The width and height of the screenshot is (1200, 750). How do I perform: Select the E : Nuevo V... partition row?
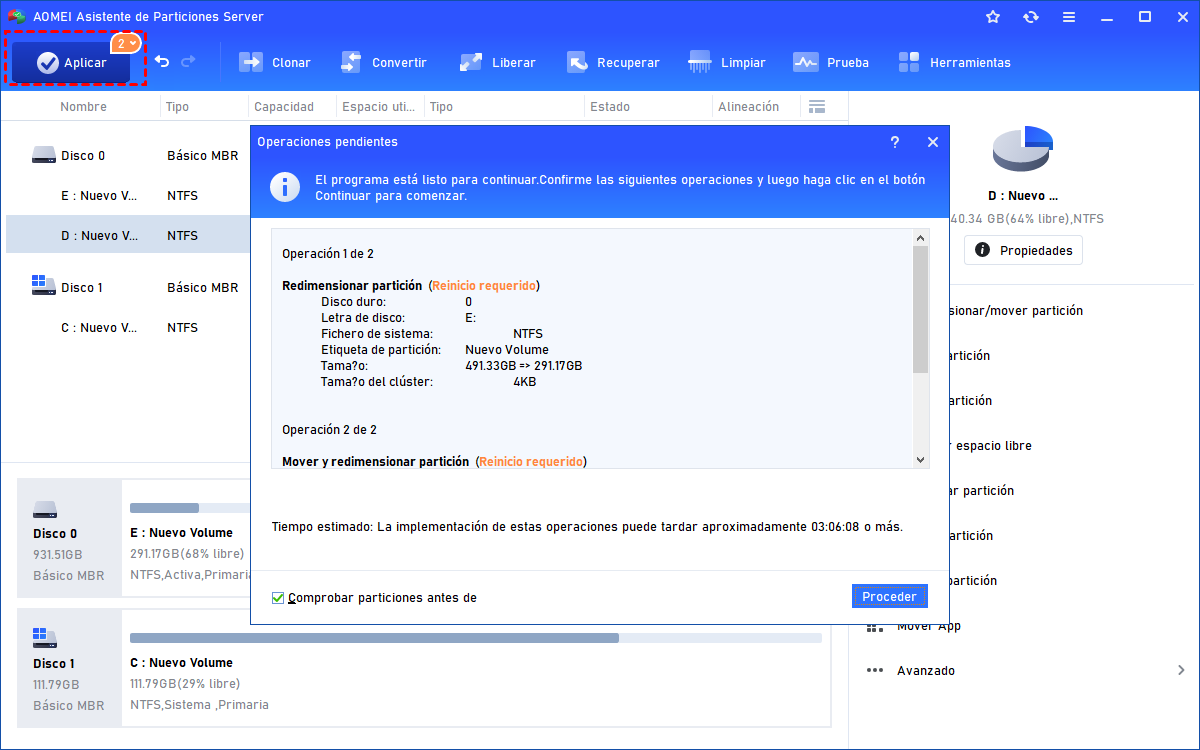pos(128,195)
